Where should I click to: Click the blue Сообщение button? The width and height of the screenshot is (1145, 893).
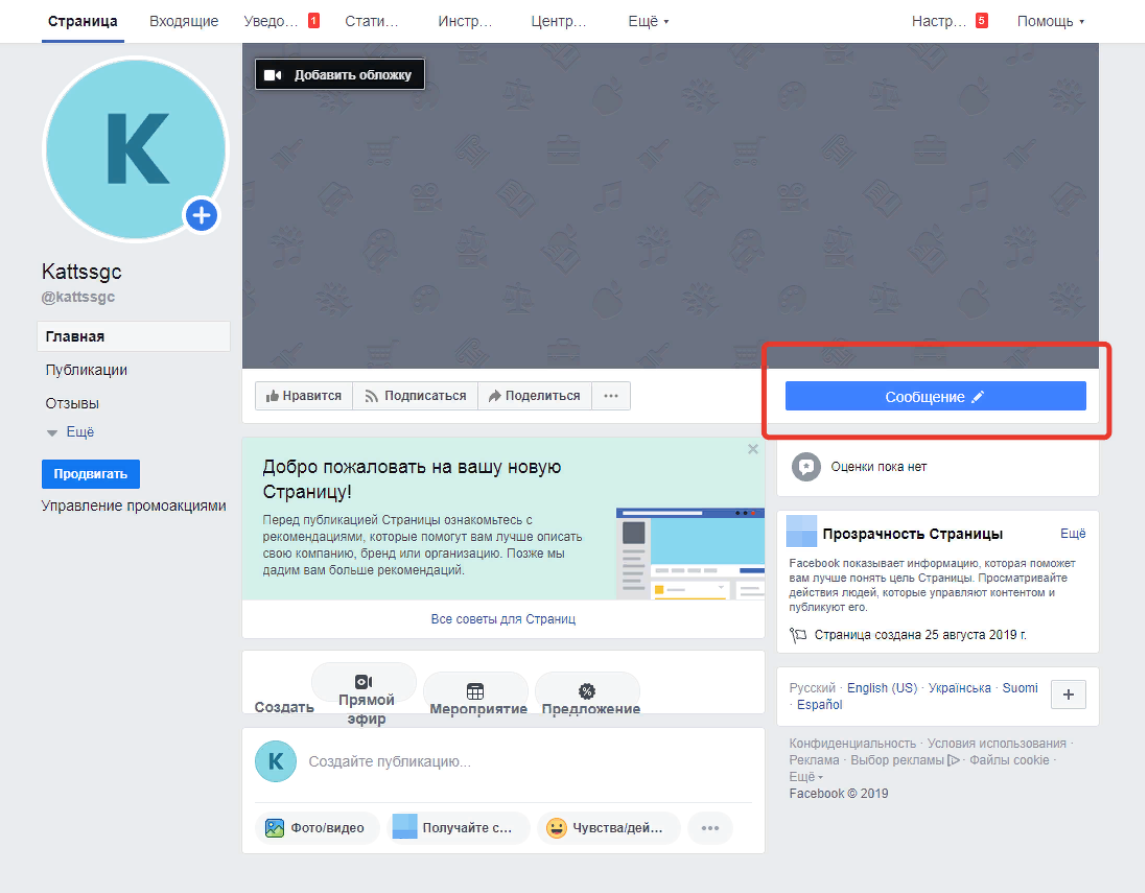pyautogui.click(x=935, y=396)
